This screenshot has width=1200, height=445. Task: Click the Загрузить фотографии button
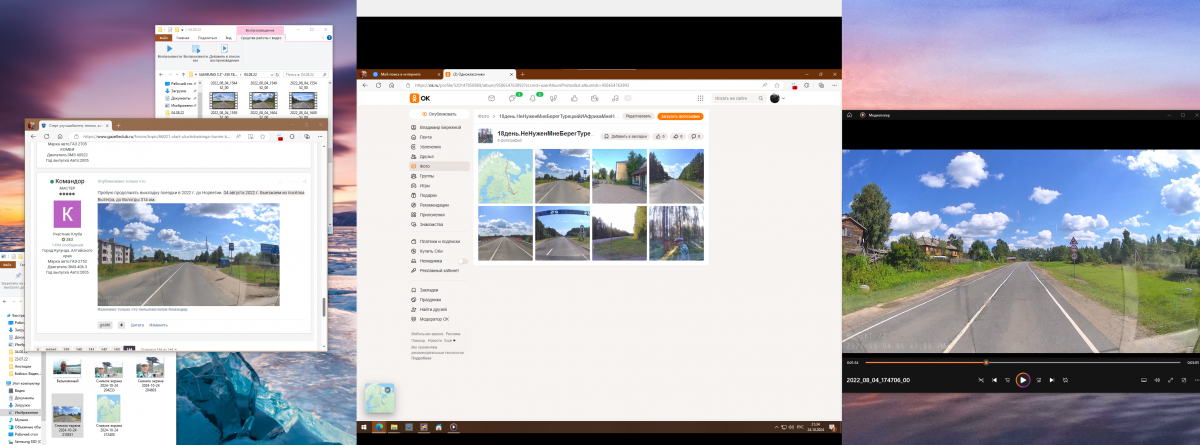pyautogui.click(x=680, y=116)
